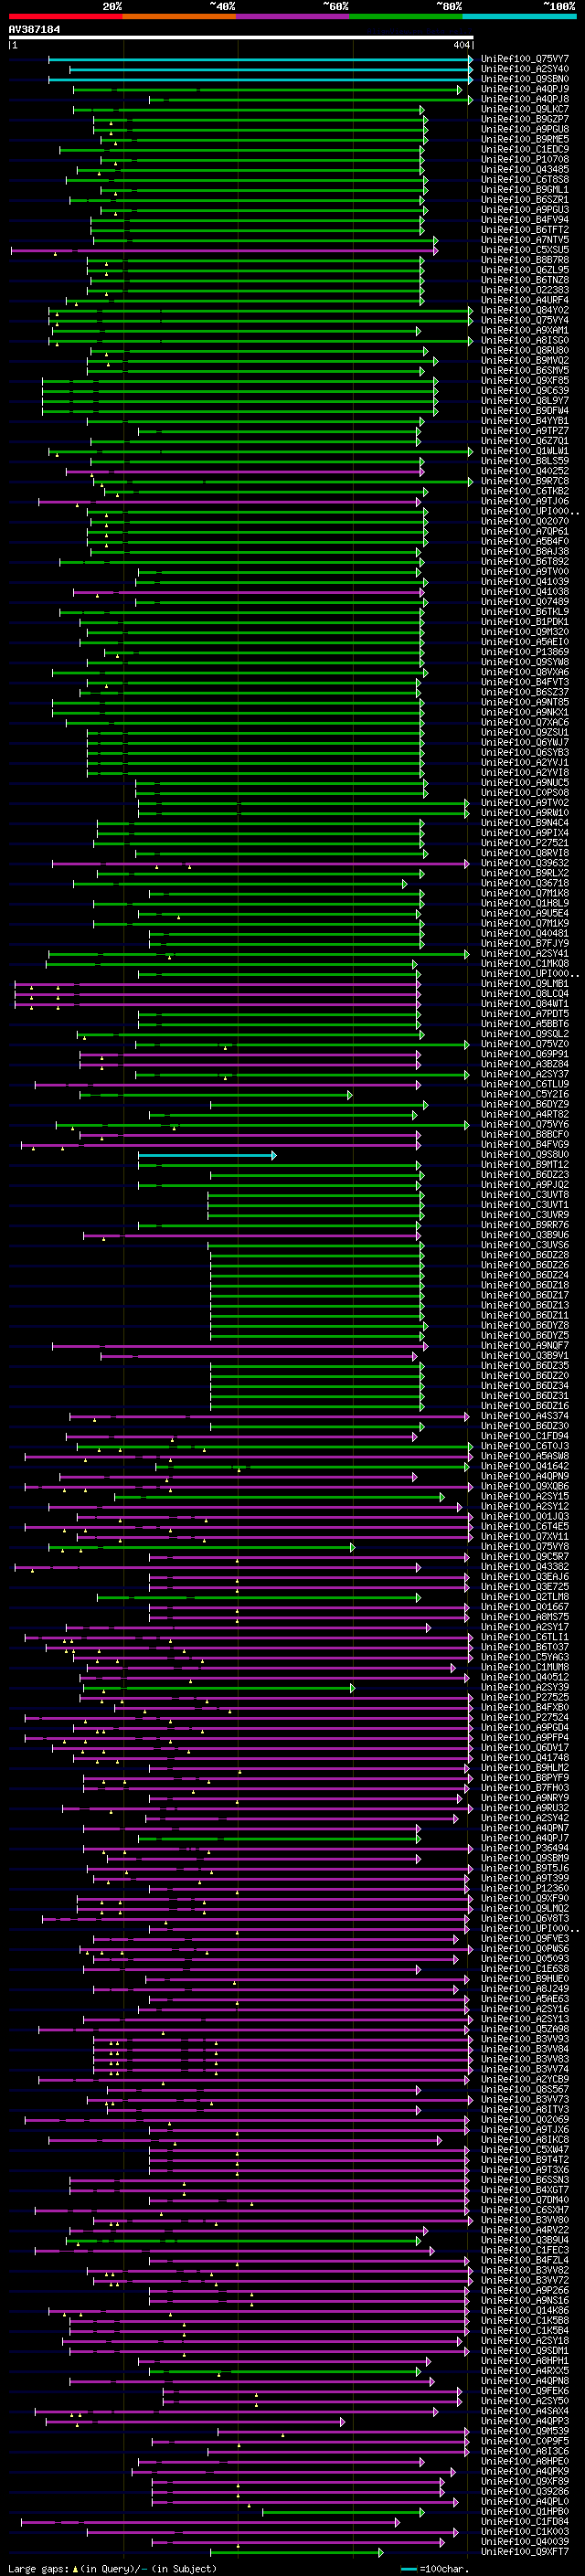This screenshot has height=2576, width=585.
Task: Click the red 20% legend color bar
Action: point(65,16)
